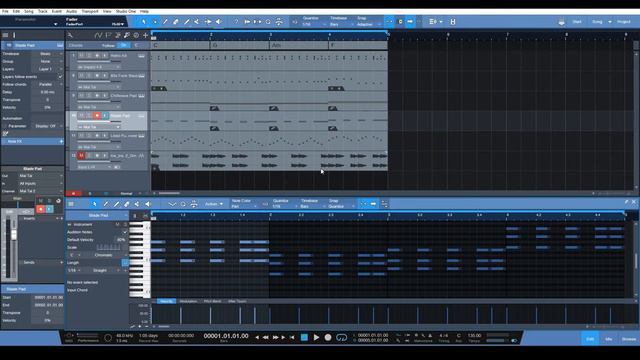The height and width of the screenshot is (360, 640).
Task: Open the track list hamburger icon
Action: 5,36
